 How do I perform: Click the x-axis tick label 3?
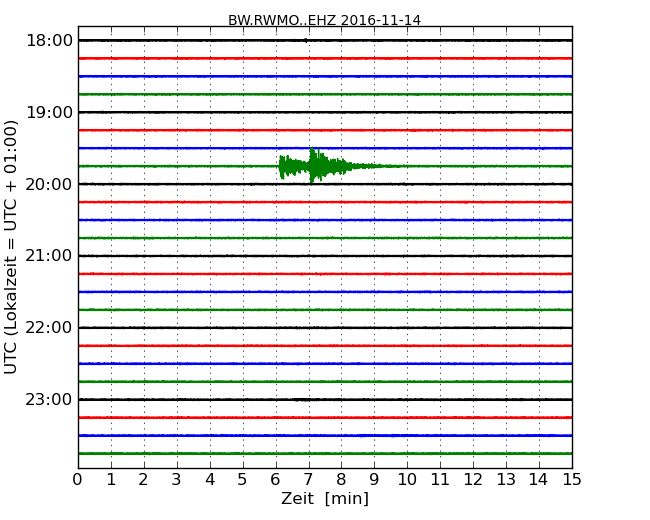(177, 480)
